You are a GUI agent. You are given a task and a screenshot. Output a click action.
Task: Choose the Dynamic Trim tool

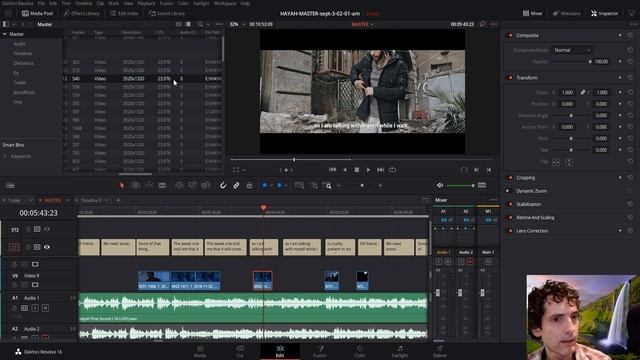point(149,185)
